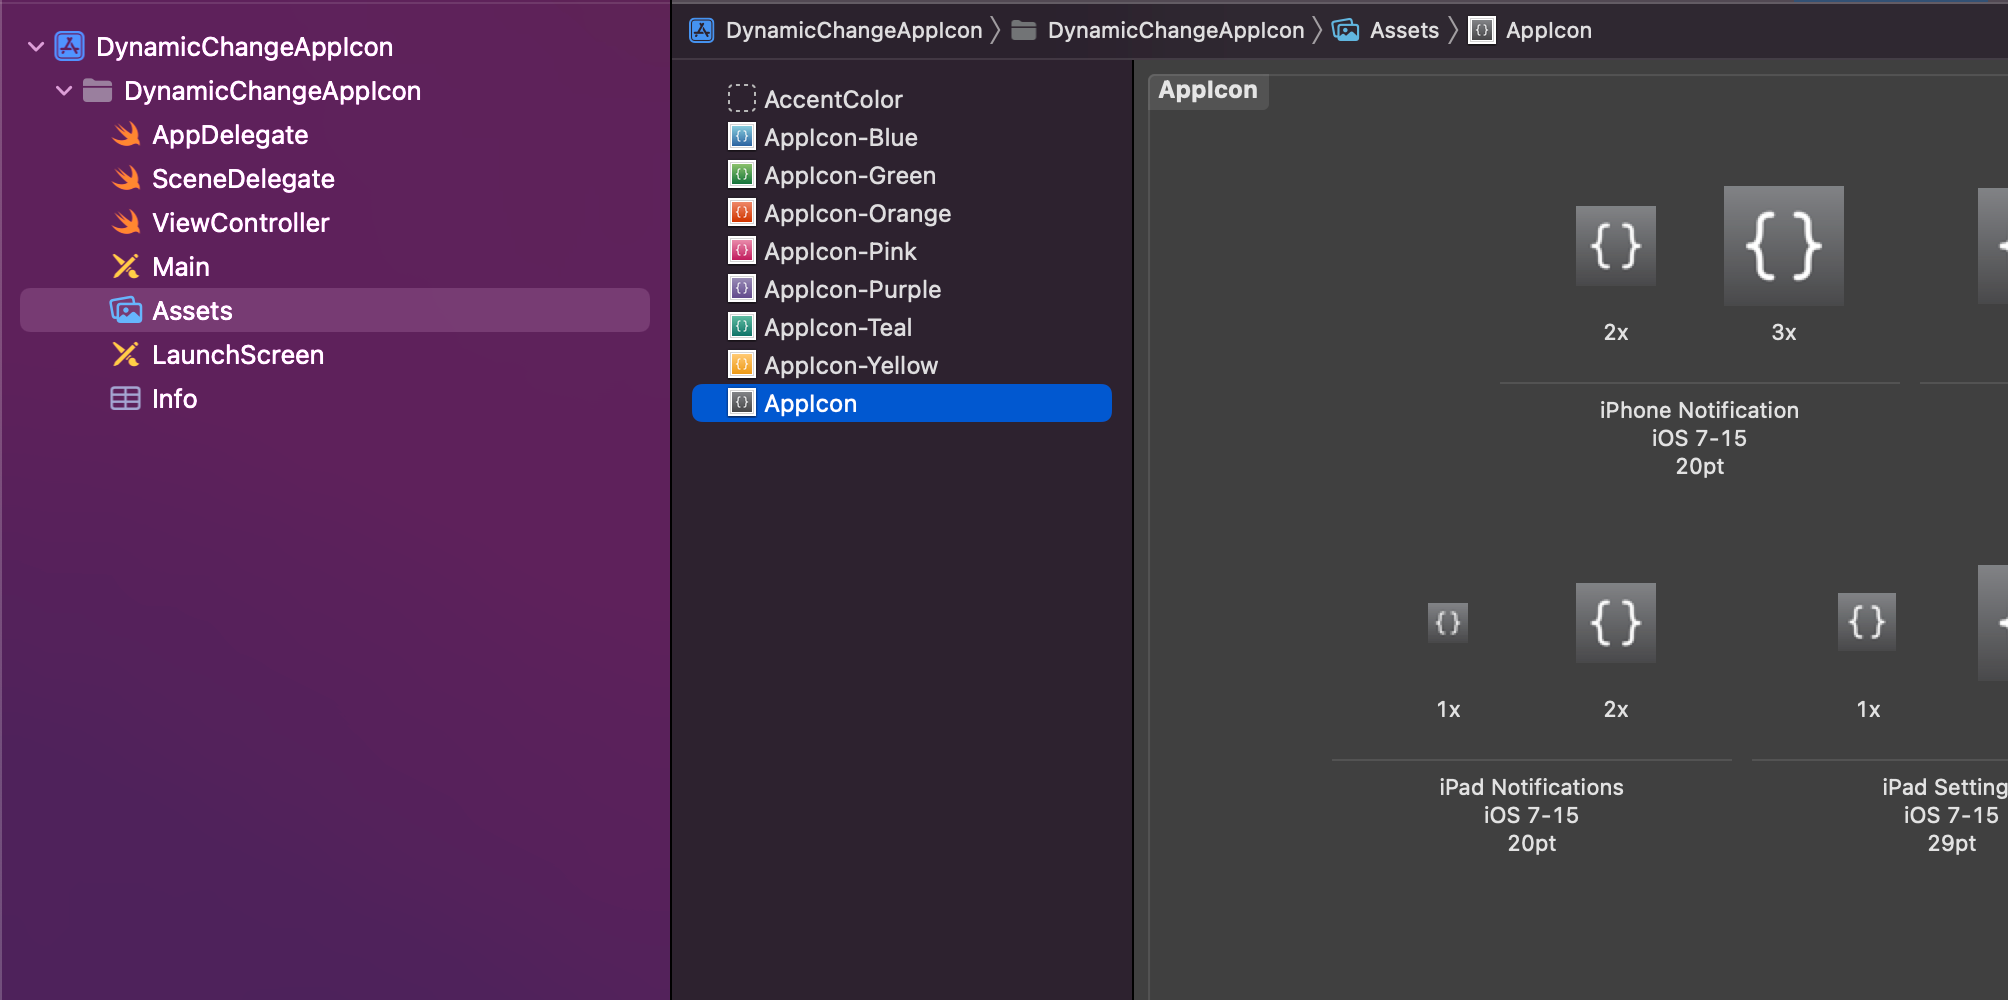2008x1000 pixels.
Task: Open the Main storyboard file
Action: (x=180, y=267)
